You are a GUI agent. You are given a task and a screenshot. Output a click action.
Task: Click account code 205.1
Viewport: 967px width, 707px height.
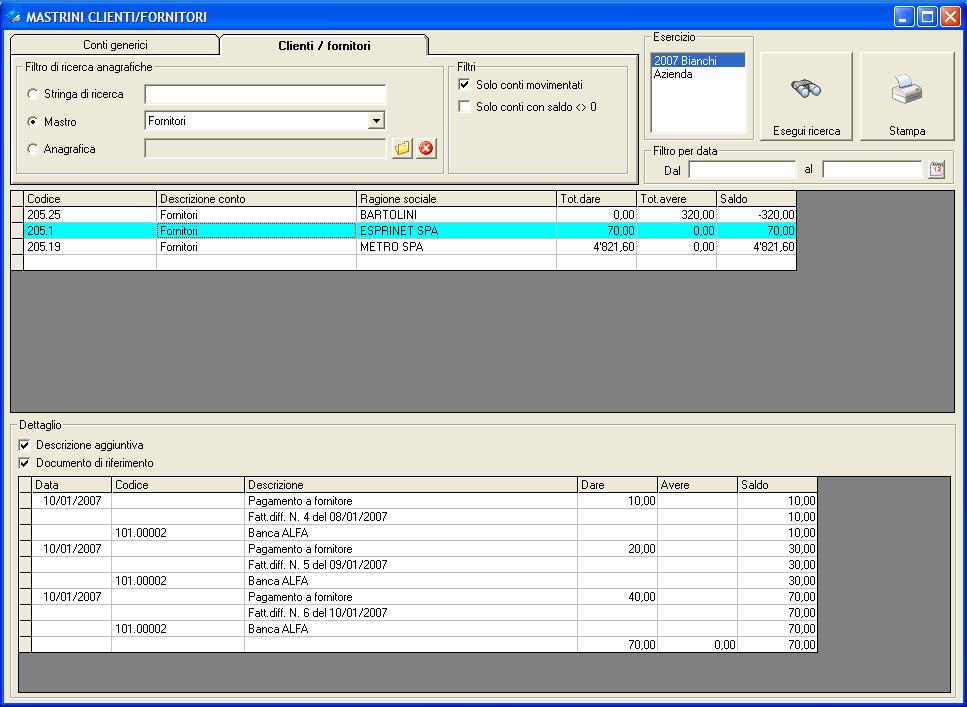[90, 231]
